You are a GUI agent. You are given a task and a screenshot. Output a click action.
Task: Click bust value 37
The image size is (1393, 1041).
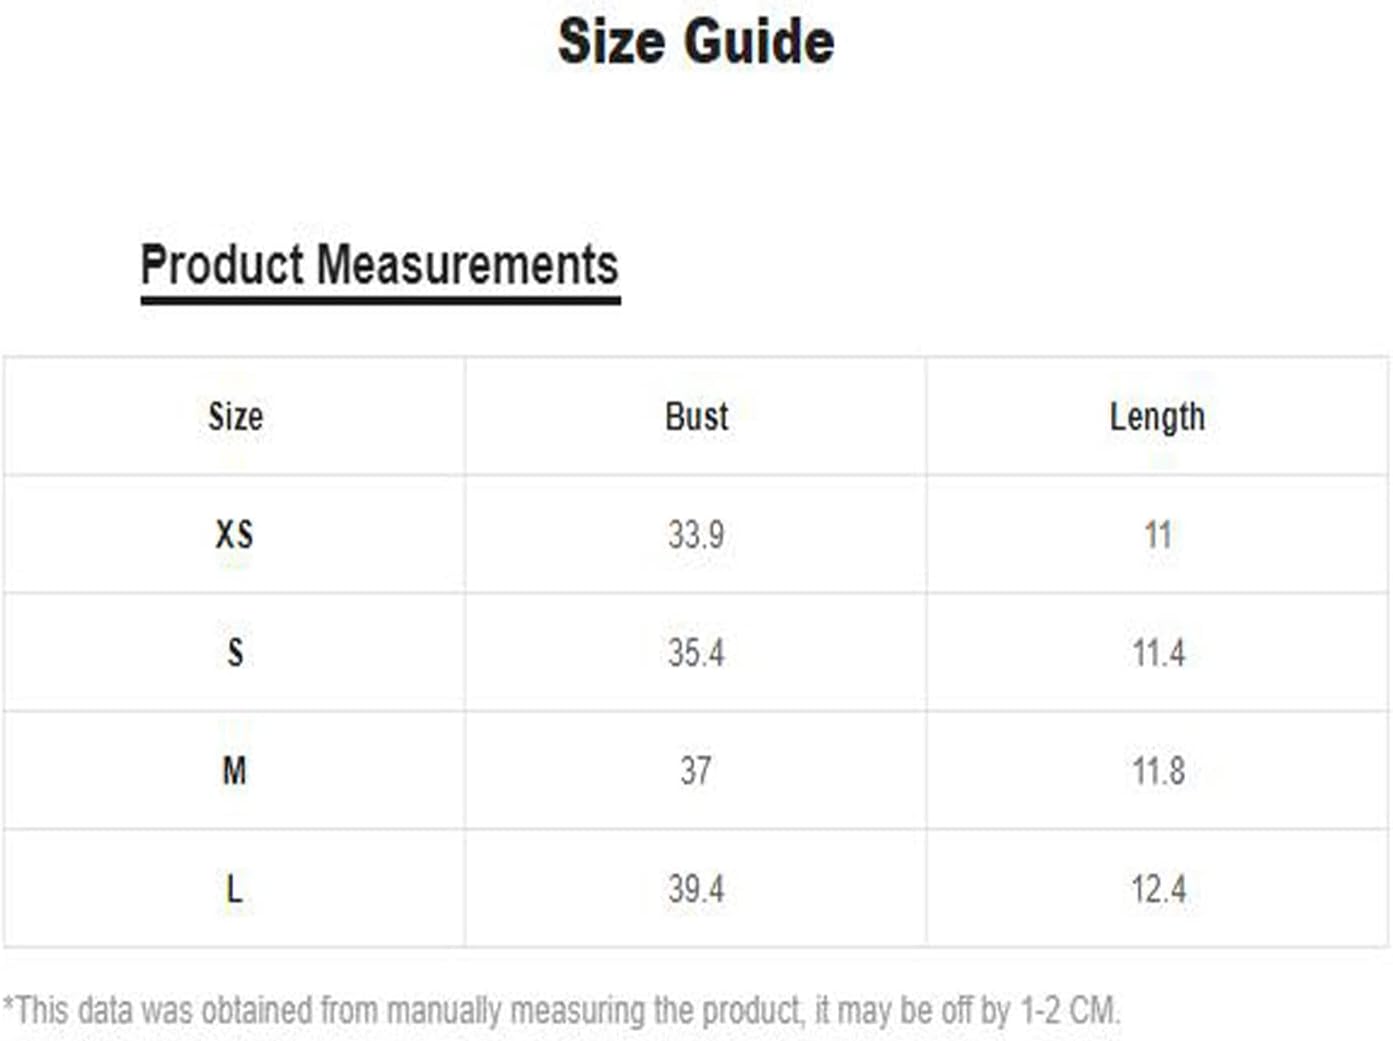[x=696, y=770]
